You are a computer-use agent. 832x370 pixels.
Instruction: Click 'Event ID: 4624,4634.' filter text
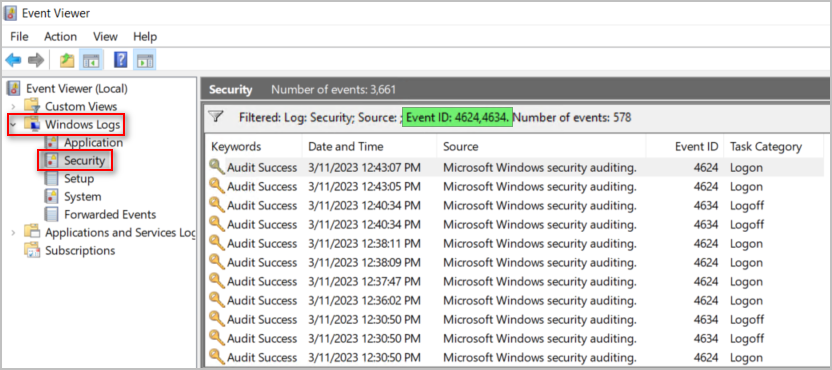click(x=457, y=117)
